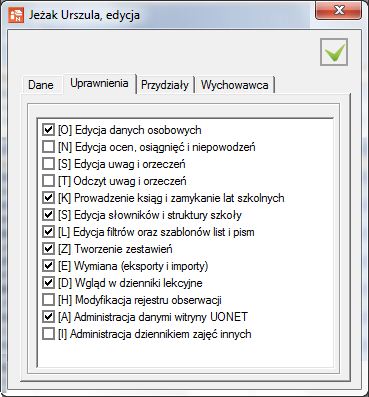
Task: Click the application icon in title bar
Action: (x=16, y=15)
